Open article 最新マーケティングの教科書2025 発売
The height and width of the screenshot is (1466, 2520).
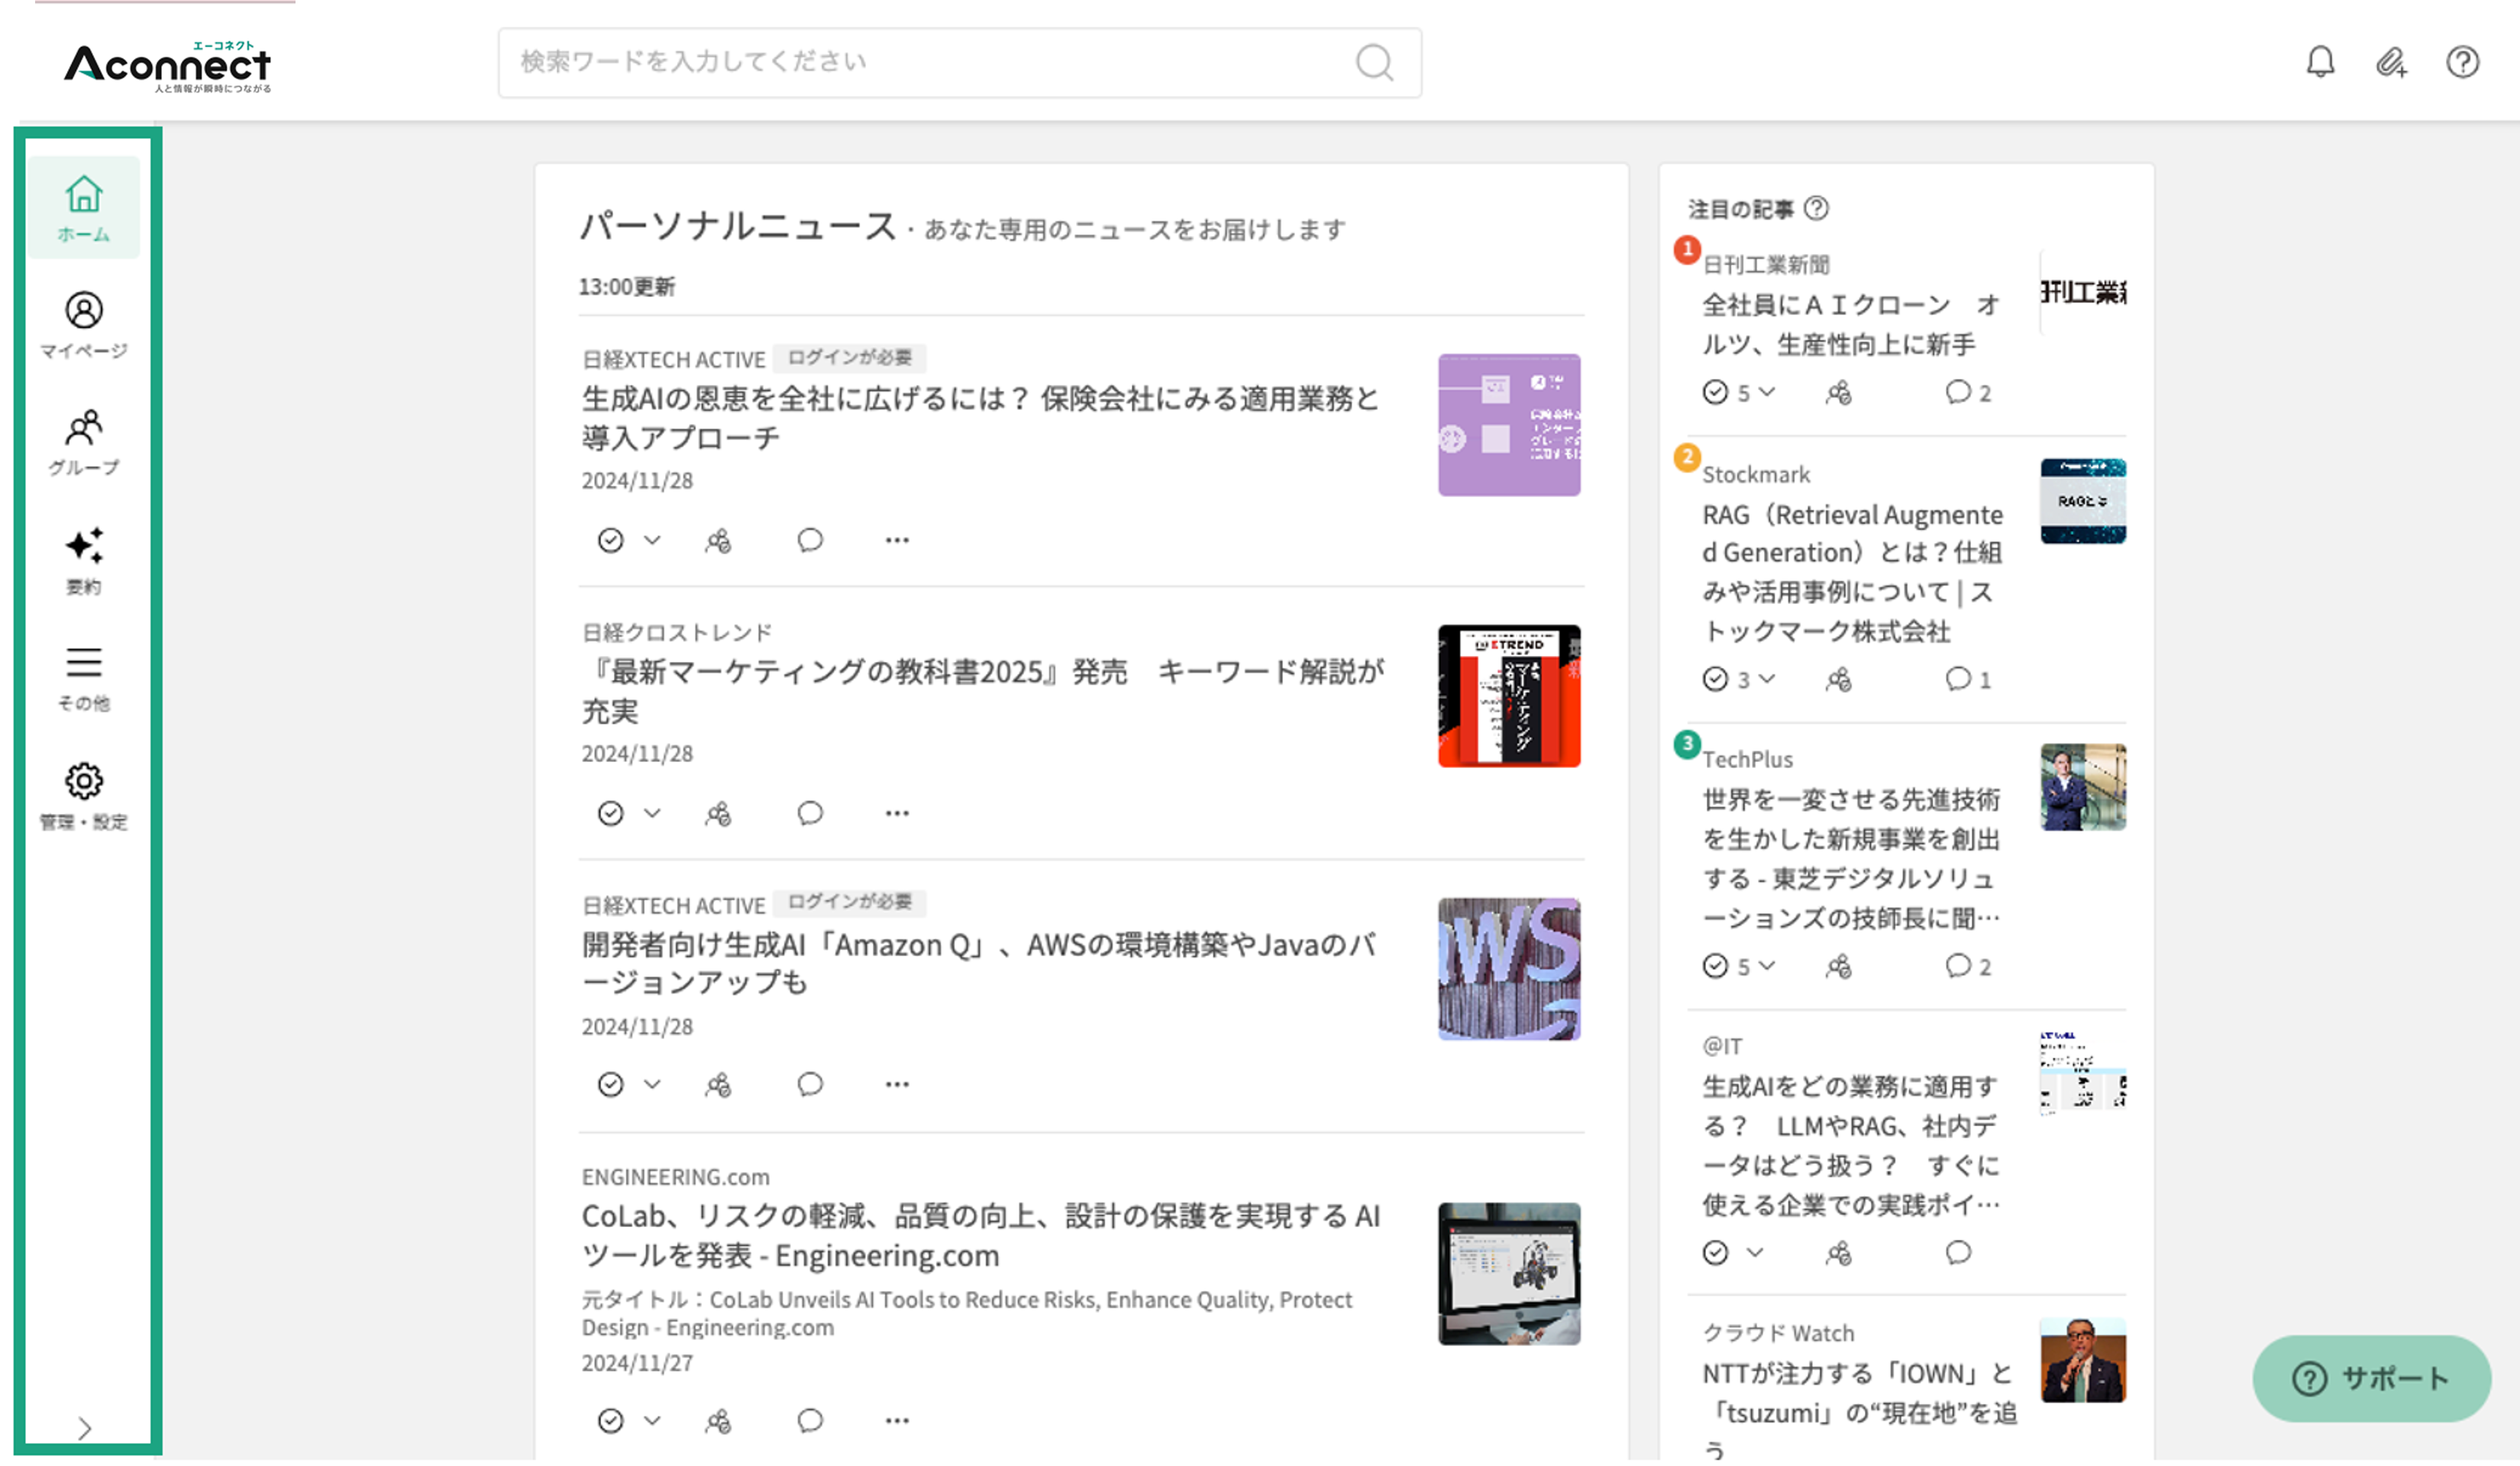tap(983, 691)
